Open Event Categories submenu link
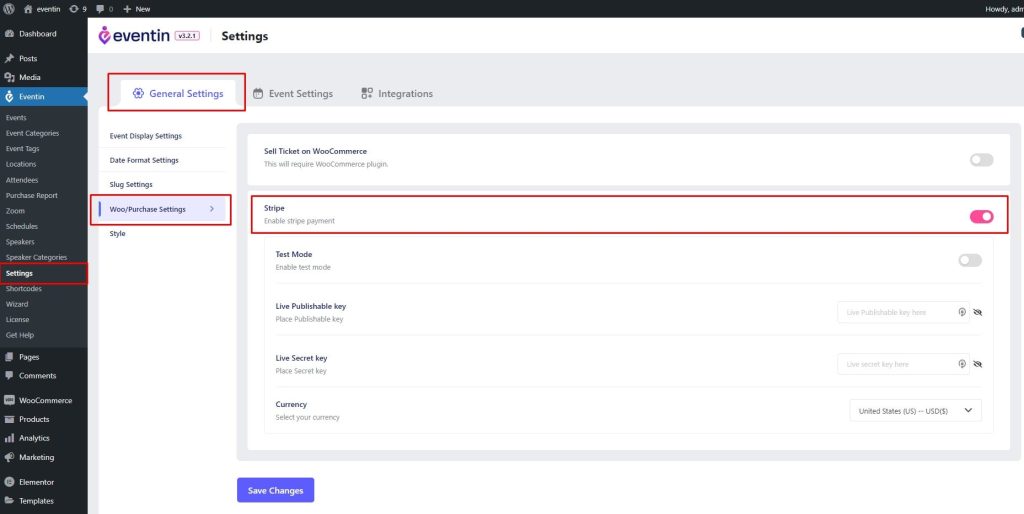The width and height of the screenshot is (1024, 514). coord(33,133)
